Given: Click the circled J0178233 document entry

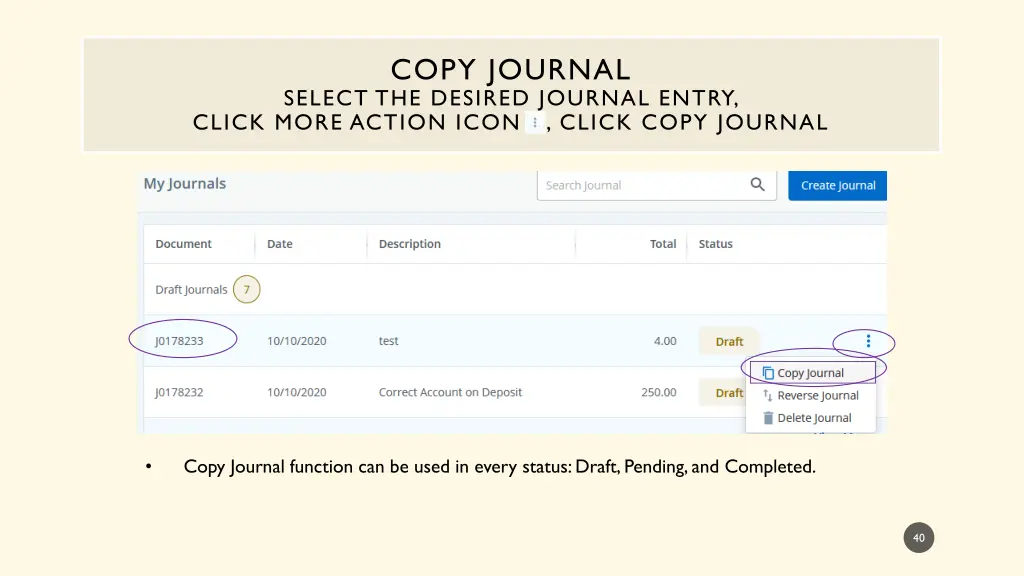Looking at the screenshot, I should point(181,340).
